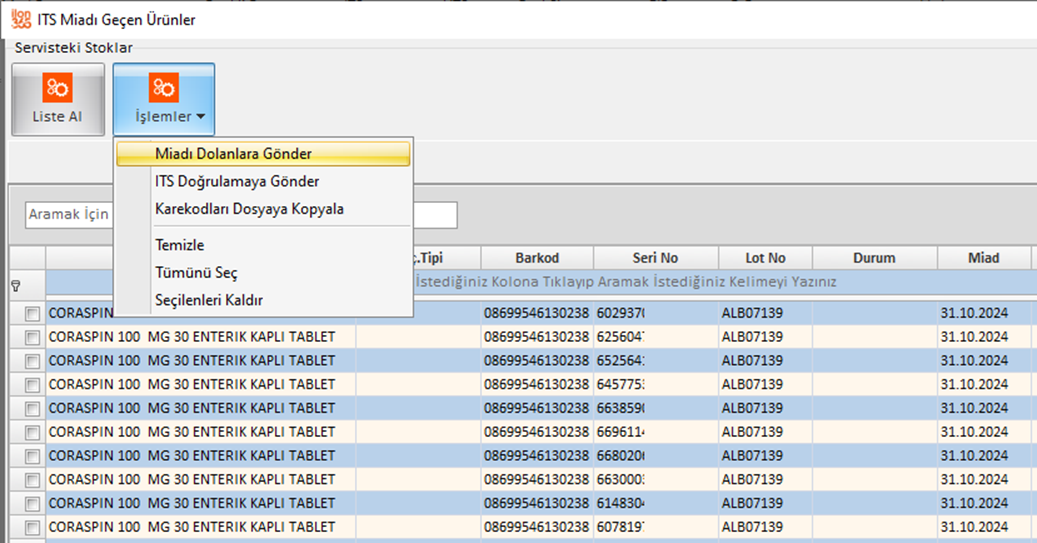The width and height of the screenshot is (1037, 543).
Task: Select Karekodları Dosyaya Kopyala entry
Action: (249, 209)
